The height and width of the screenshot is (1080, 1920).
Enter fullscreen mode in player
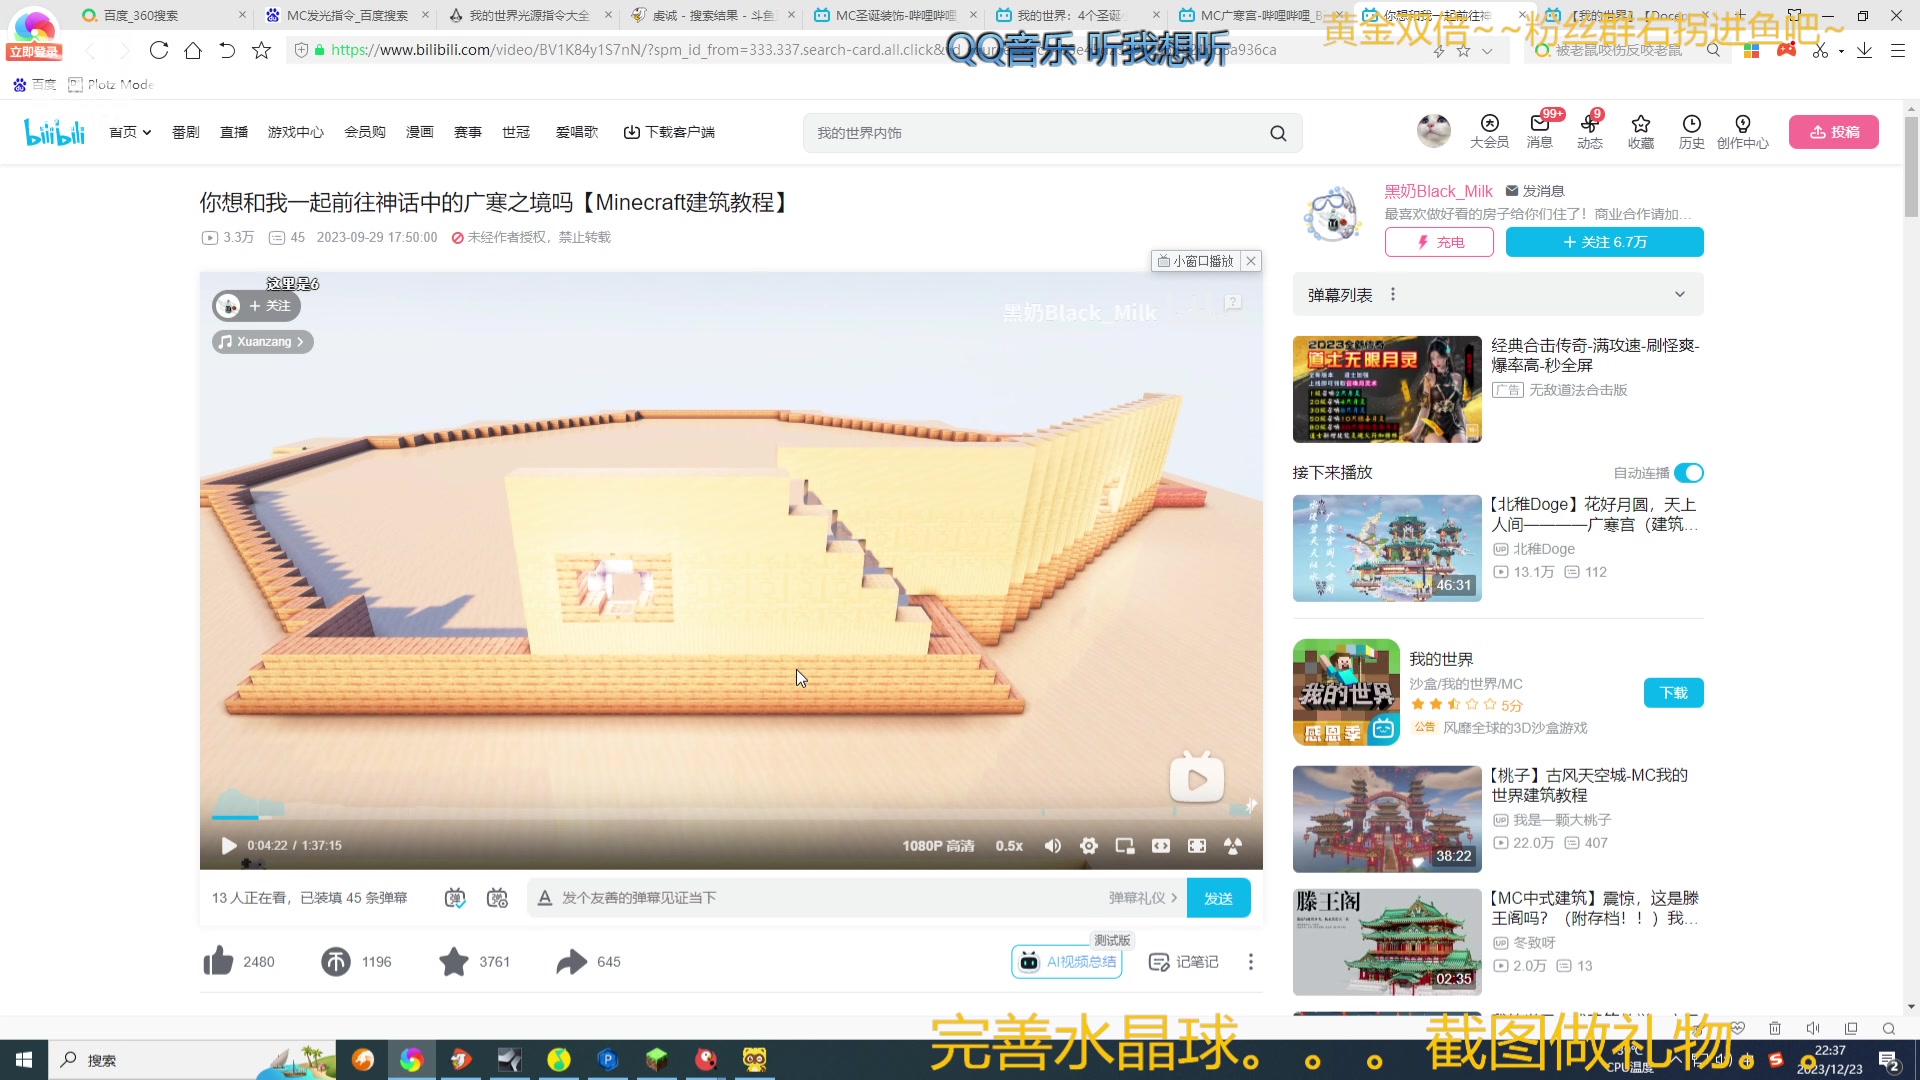pos(1197,846)
